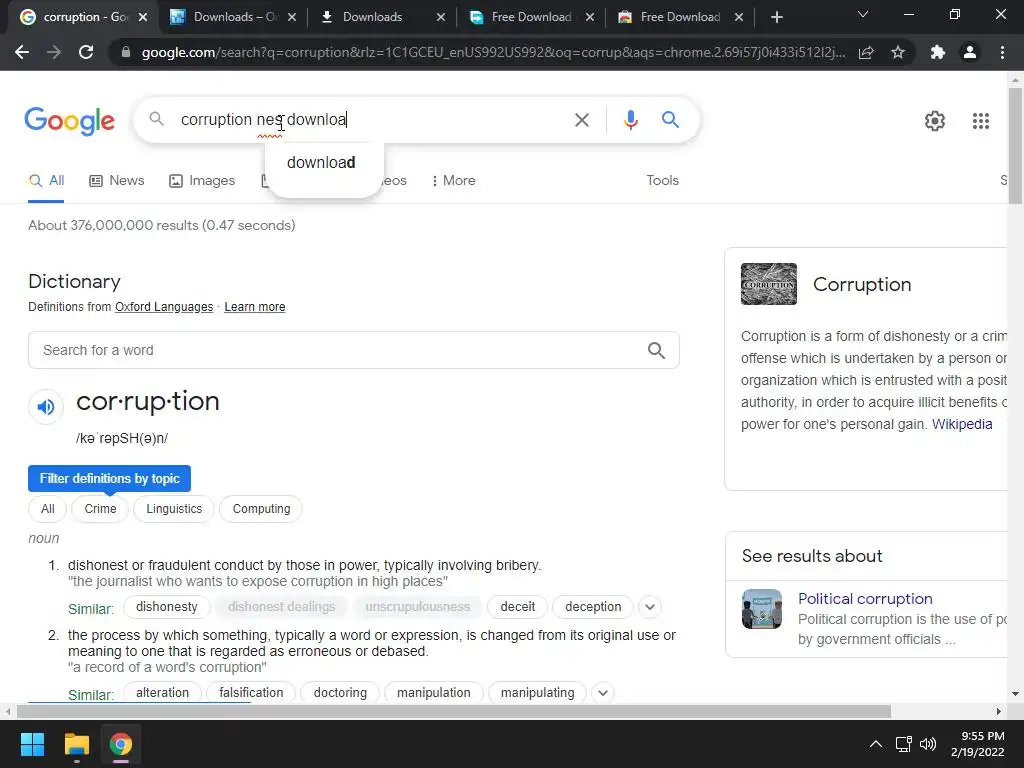The height and width of the screenshot is (768, 1024).
Task: Open Google apps grid icon
Action: click(x=980, y=121)
